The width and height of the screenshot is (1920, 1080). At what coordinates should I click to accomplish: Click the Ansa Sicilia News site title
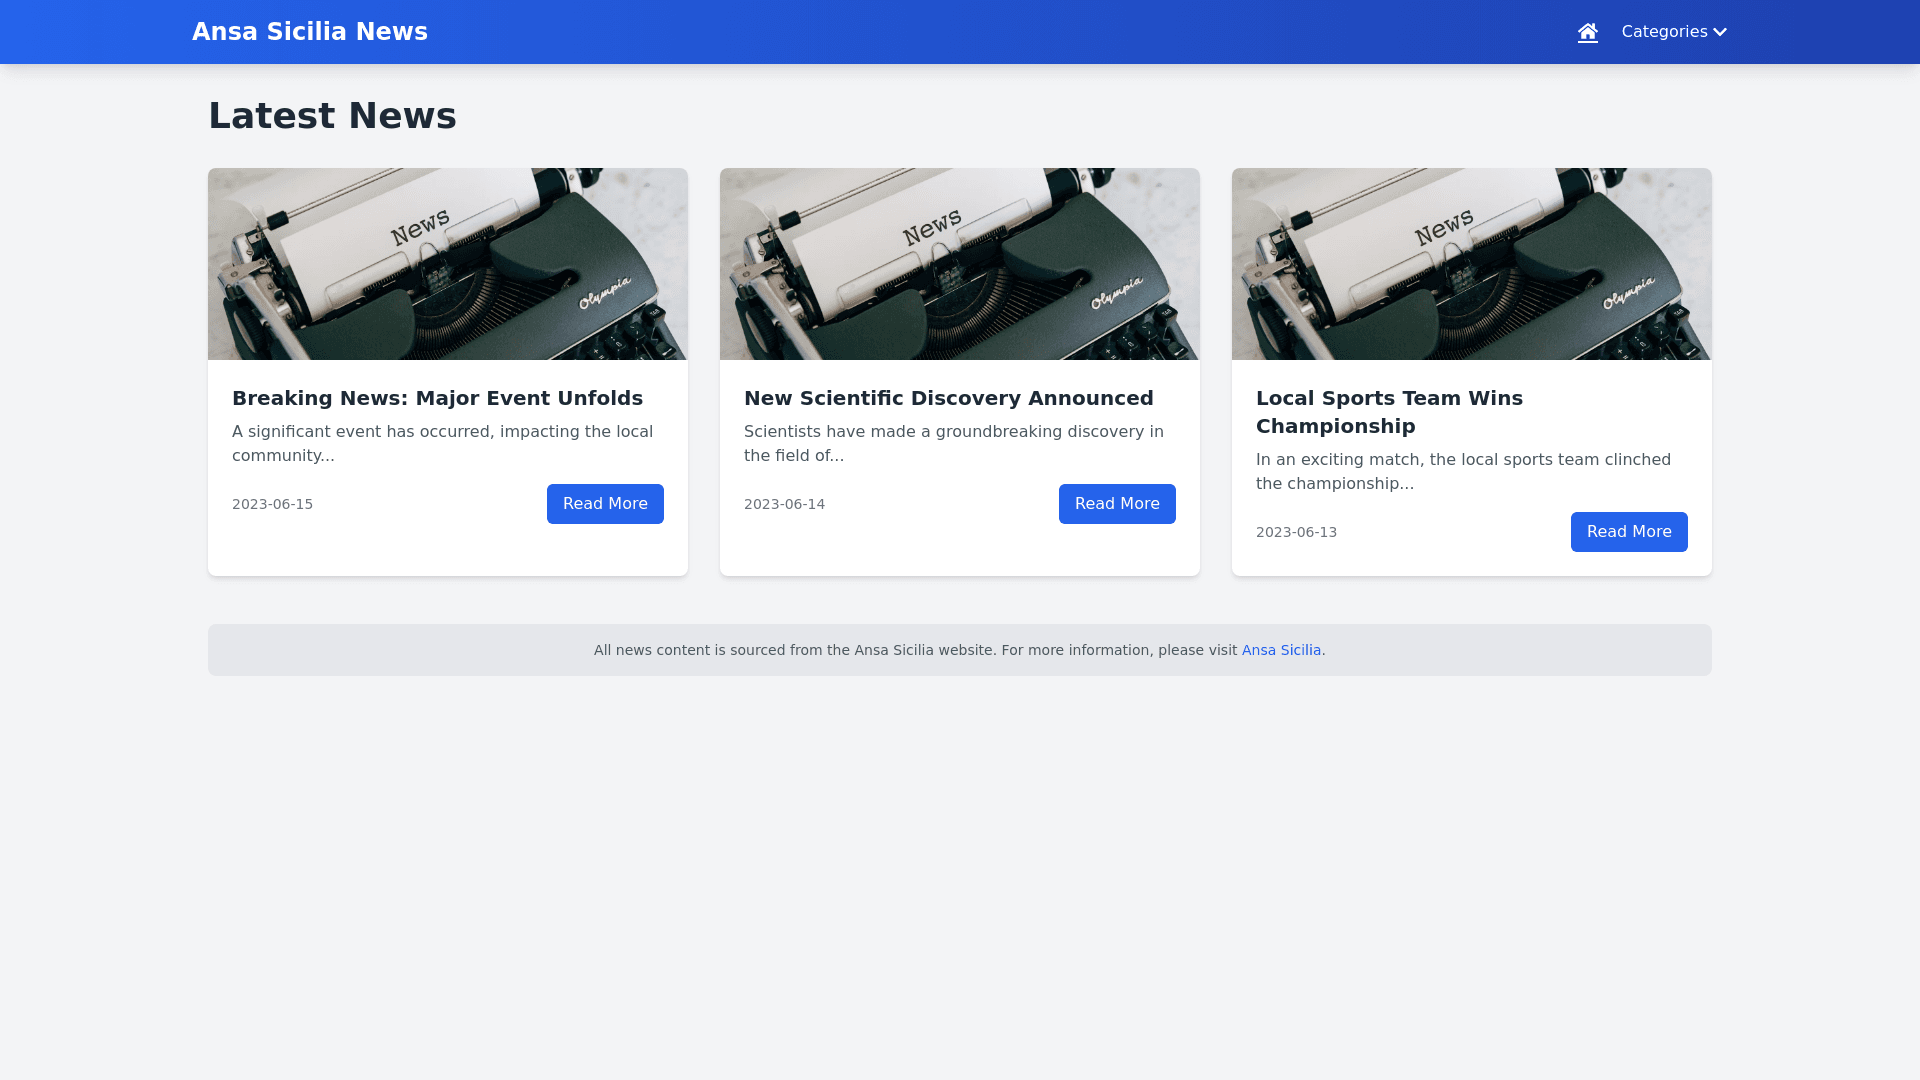(309, 32)
